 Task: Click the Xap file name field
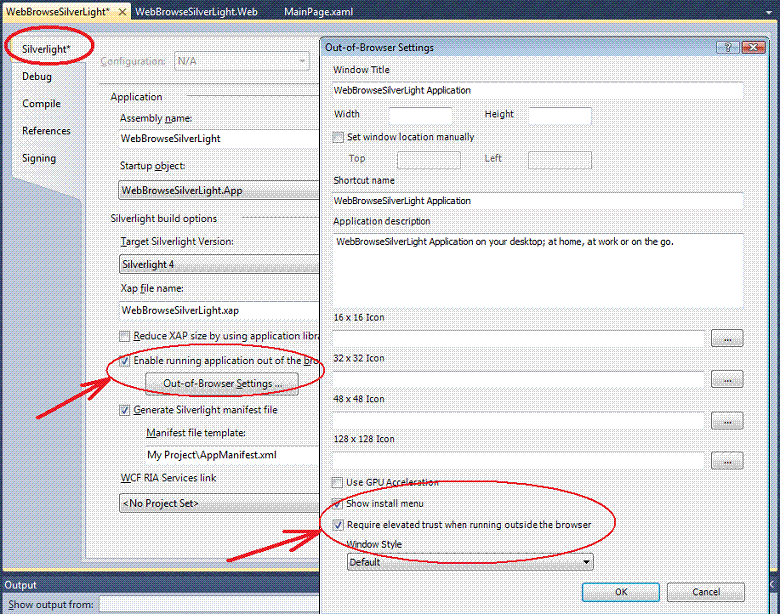219,310
